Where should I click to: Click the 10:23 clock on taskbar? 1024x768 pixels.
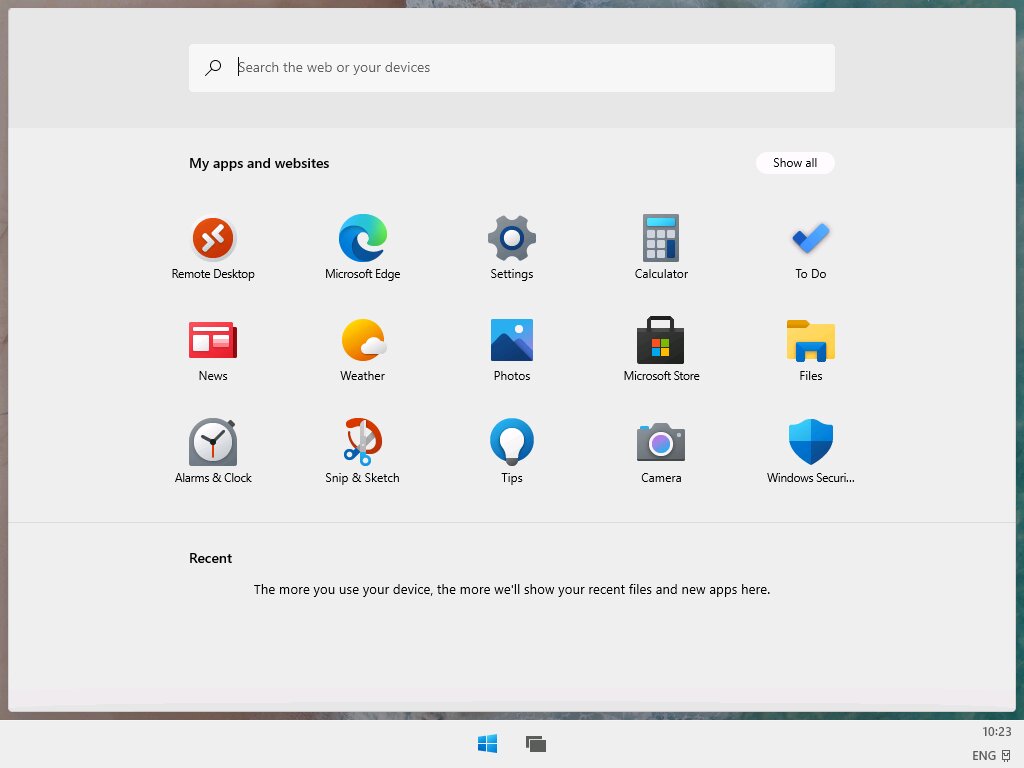click(997, 731)
